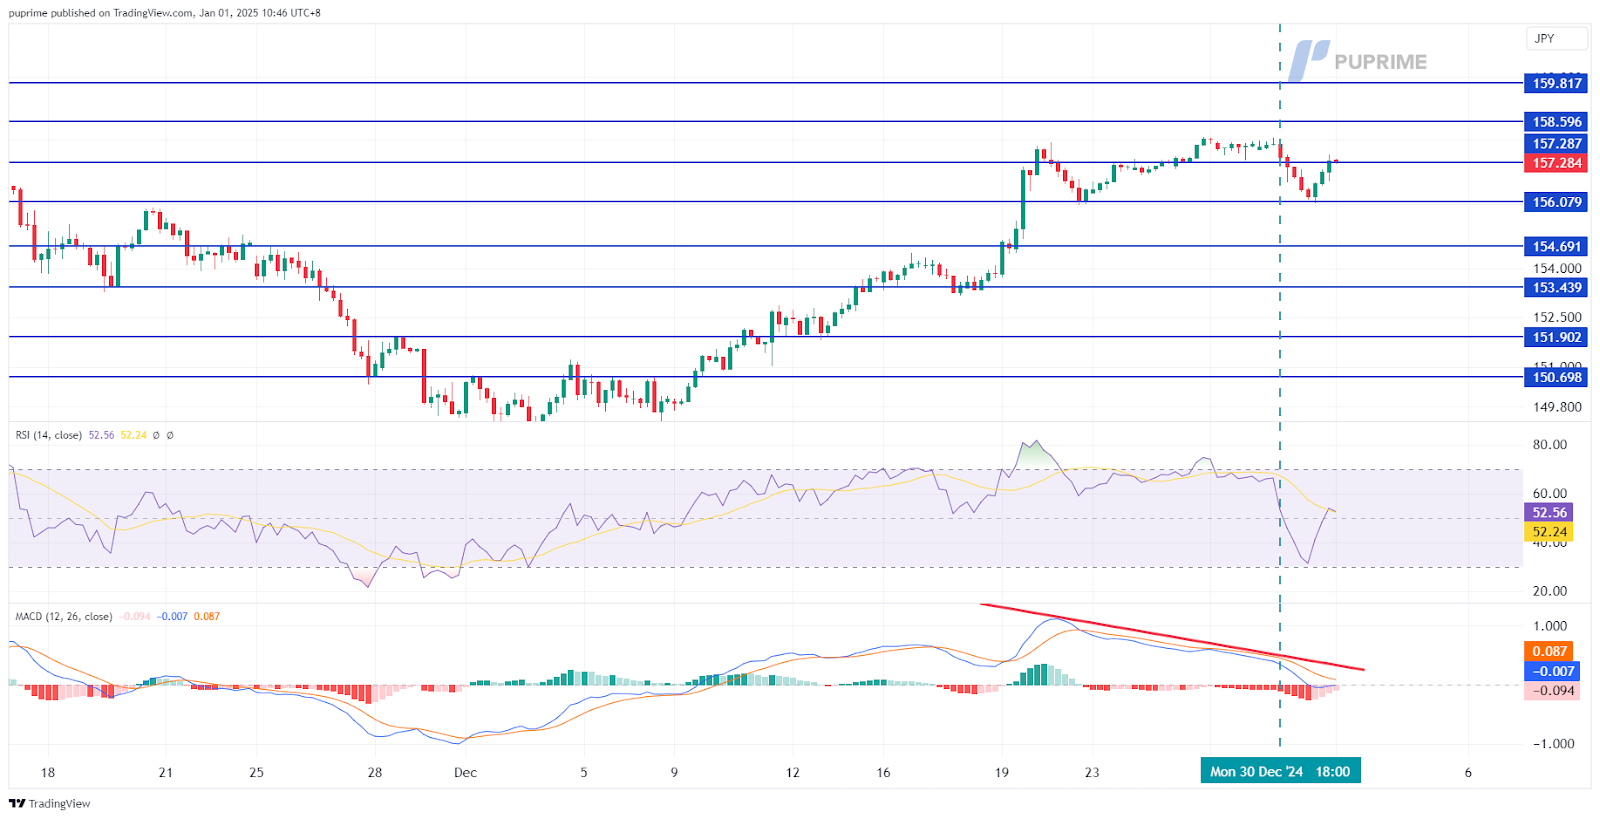The width and height of the screenshot is (1600, 819).
Task: Click the purple RSI value 52.56 in legend
Action: pos(101,435)
